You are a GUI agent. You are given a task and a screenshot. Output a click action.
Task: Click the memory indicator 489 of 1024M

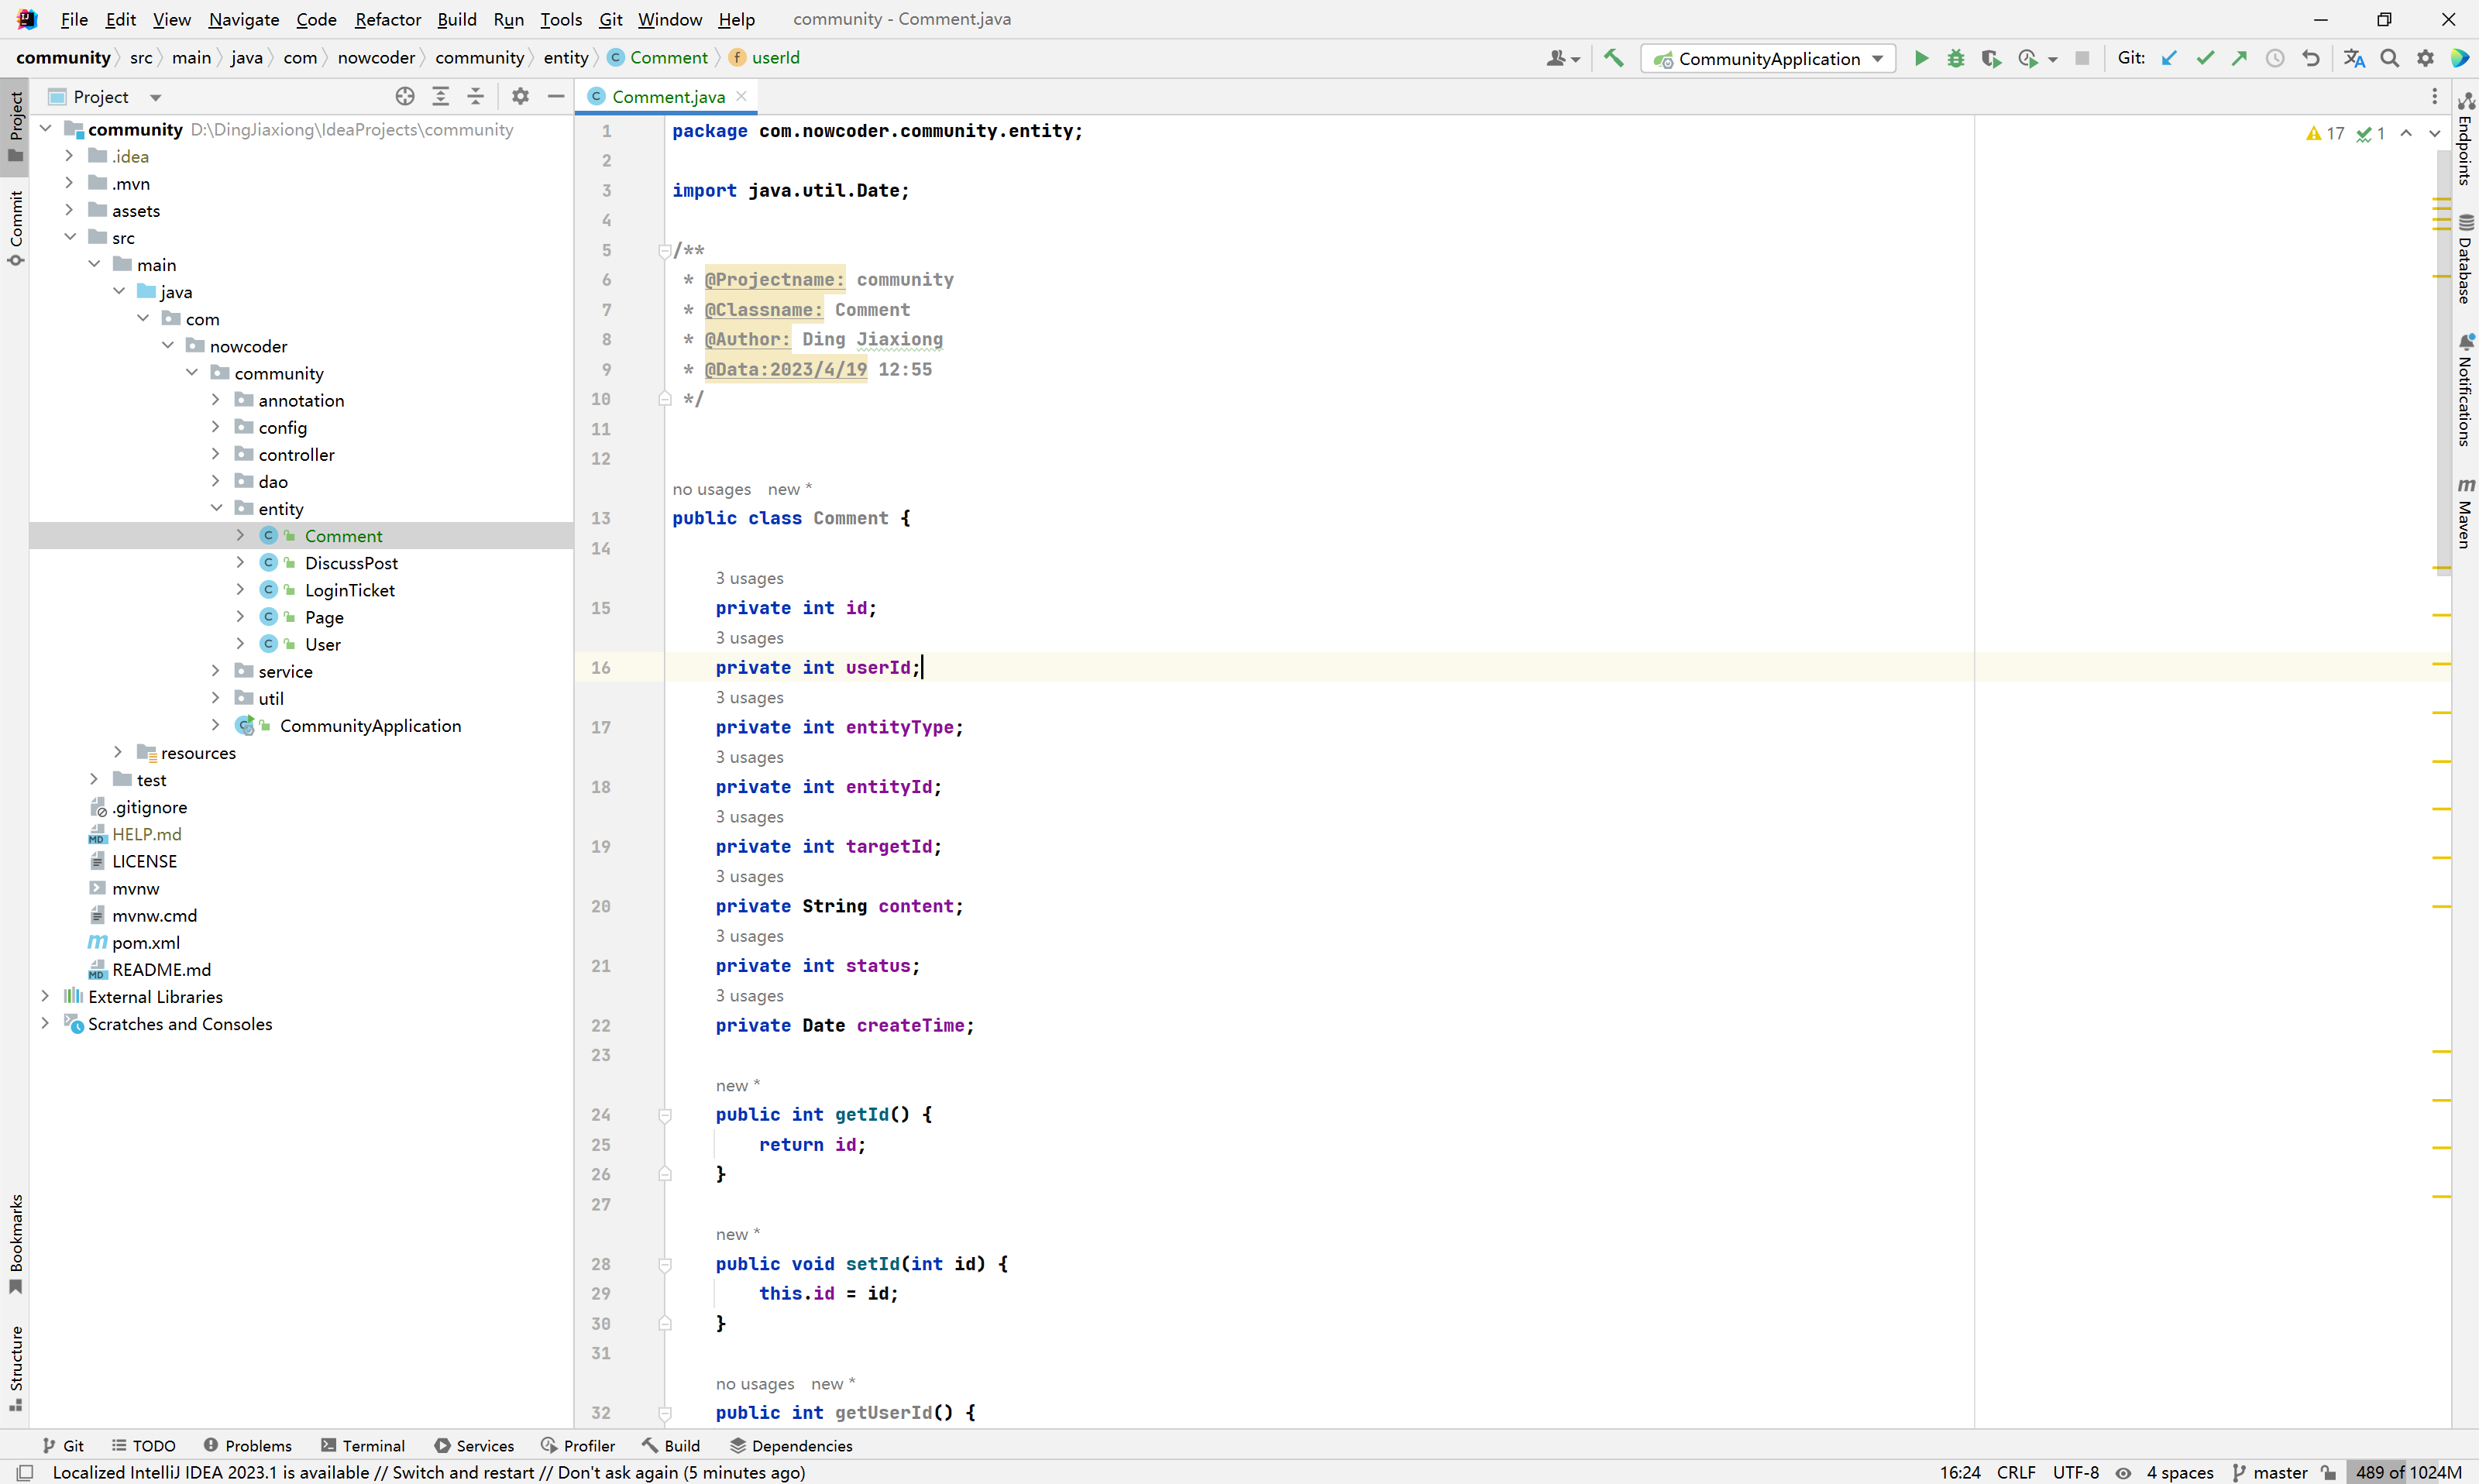coord(2409,1472)
